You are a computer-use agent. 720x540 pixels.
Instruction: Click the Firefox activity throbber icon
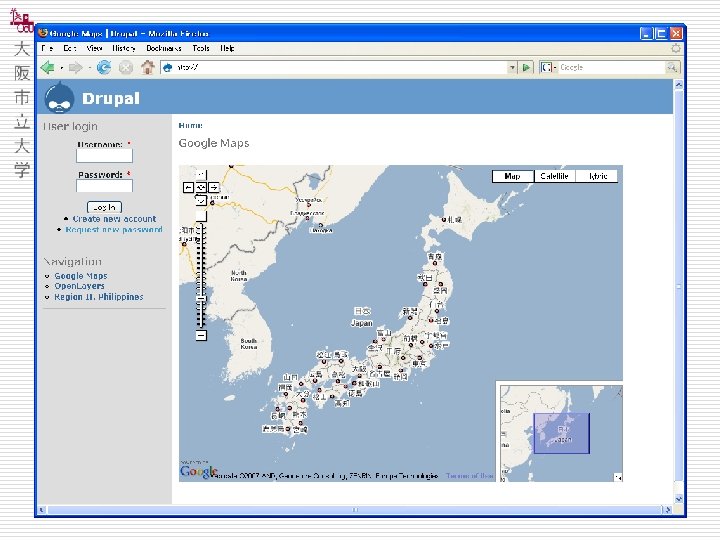click(675, 48)
